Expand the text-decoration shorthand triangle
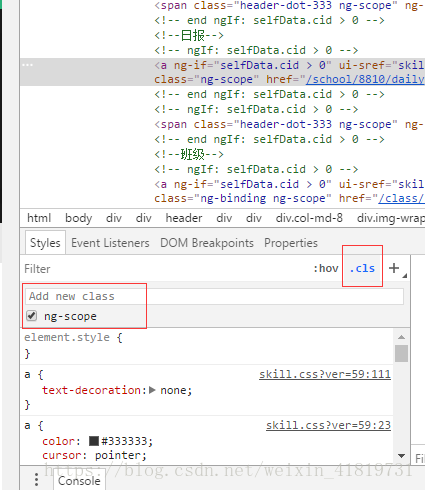Viewport: 425px width, 490px height. point(152,390)
